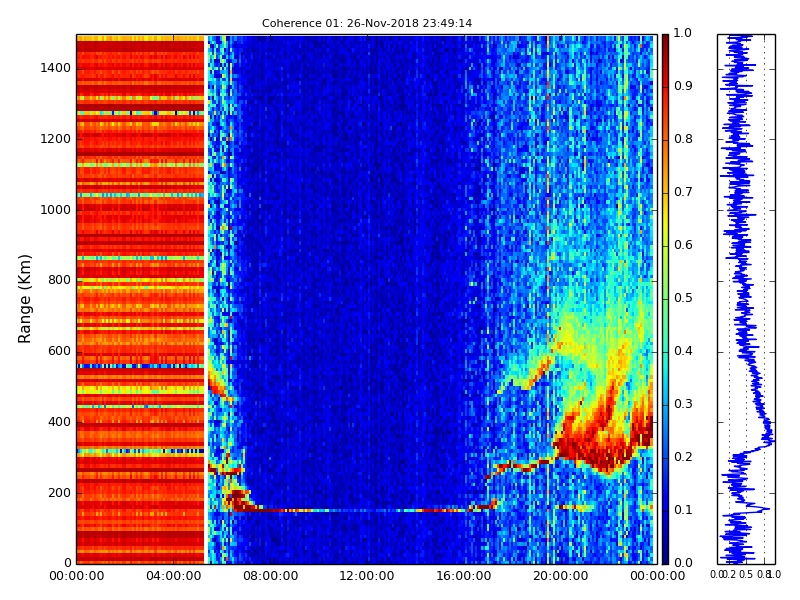This screenshot has height=600, width=800.
Task: Click the 'Range (Km)' axis label
Action: [24, 299]
